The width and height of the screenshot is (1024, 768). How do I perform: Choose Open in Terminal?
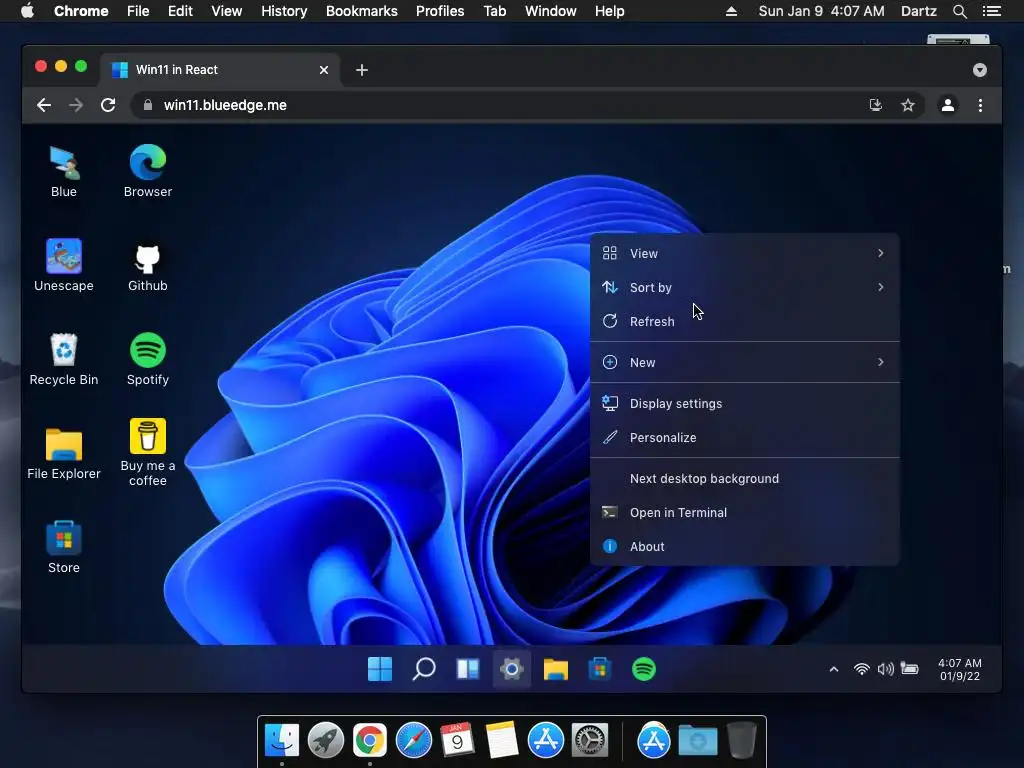click(744, 513)
